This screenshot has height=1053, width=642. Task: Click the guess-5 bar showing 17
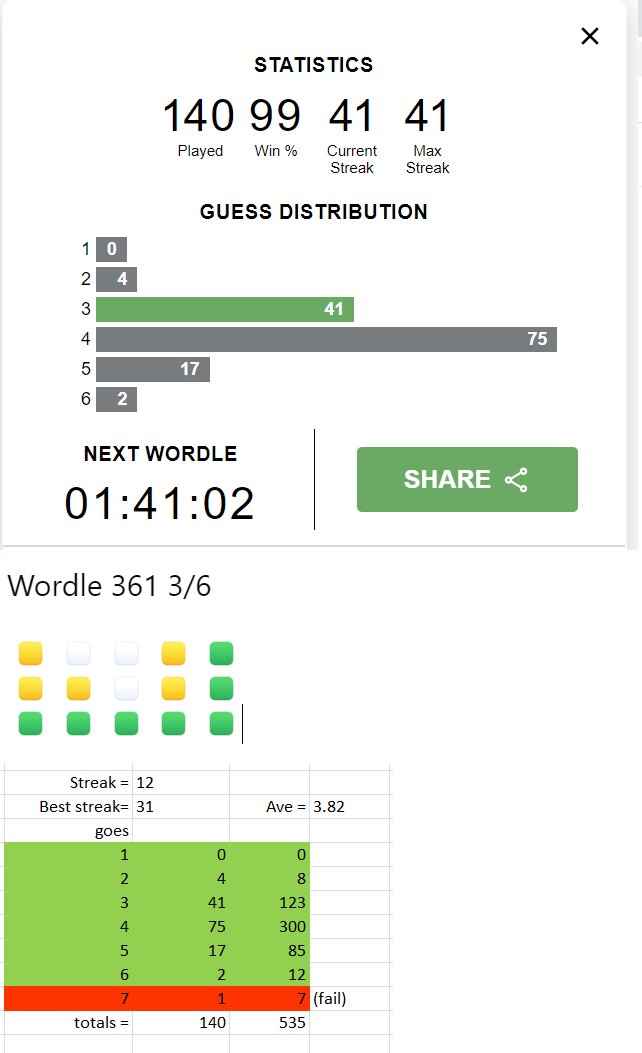coord(153,369)
